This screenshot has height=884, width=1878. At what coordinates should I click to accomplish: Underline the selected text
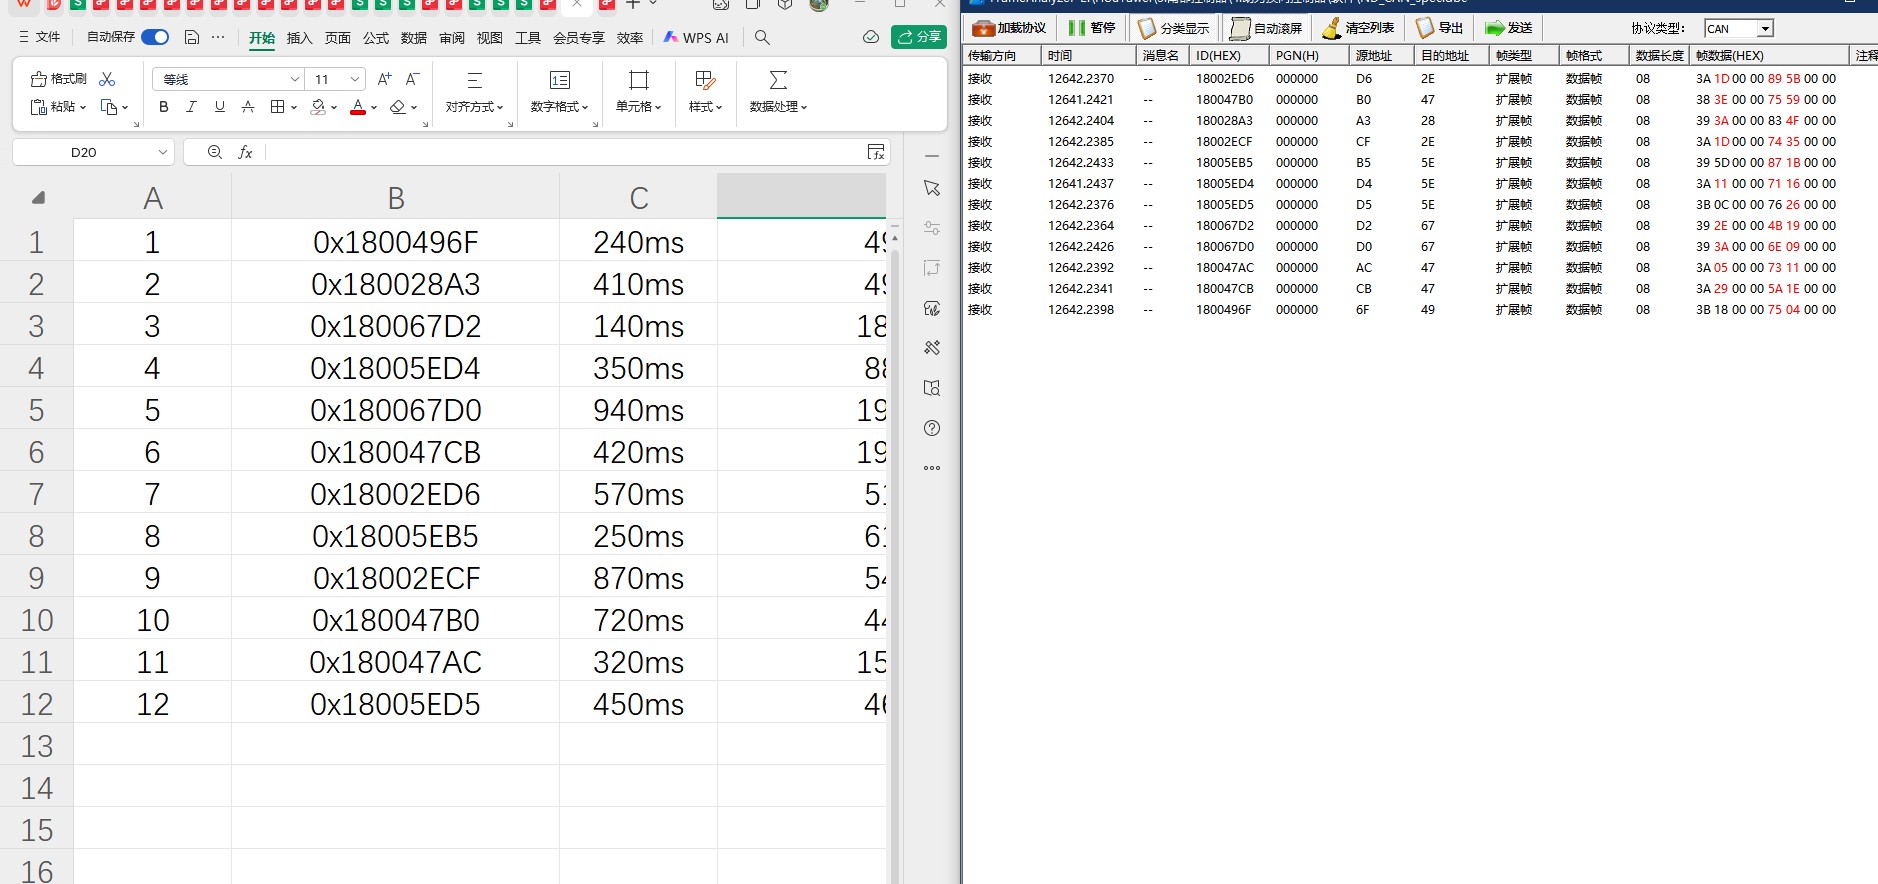[x=219, y=107]
